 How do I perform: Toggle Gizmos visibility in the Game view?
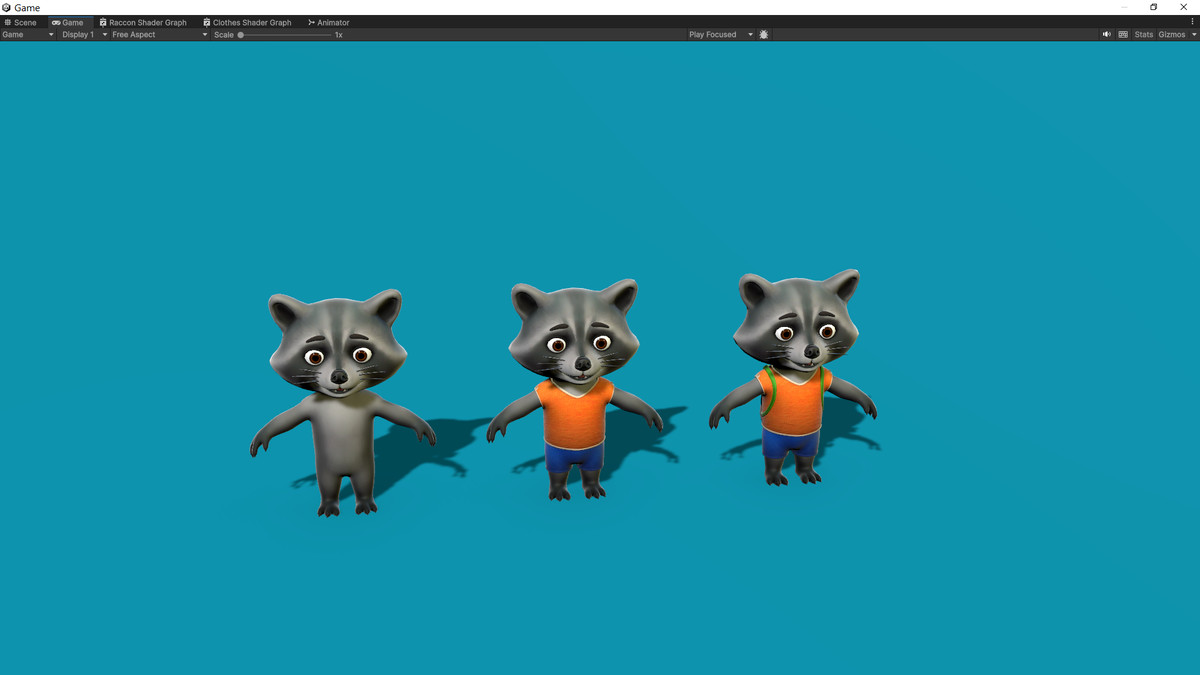click(x=1170, y=34)
